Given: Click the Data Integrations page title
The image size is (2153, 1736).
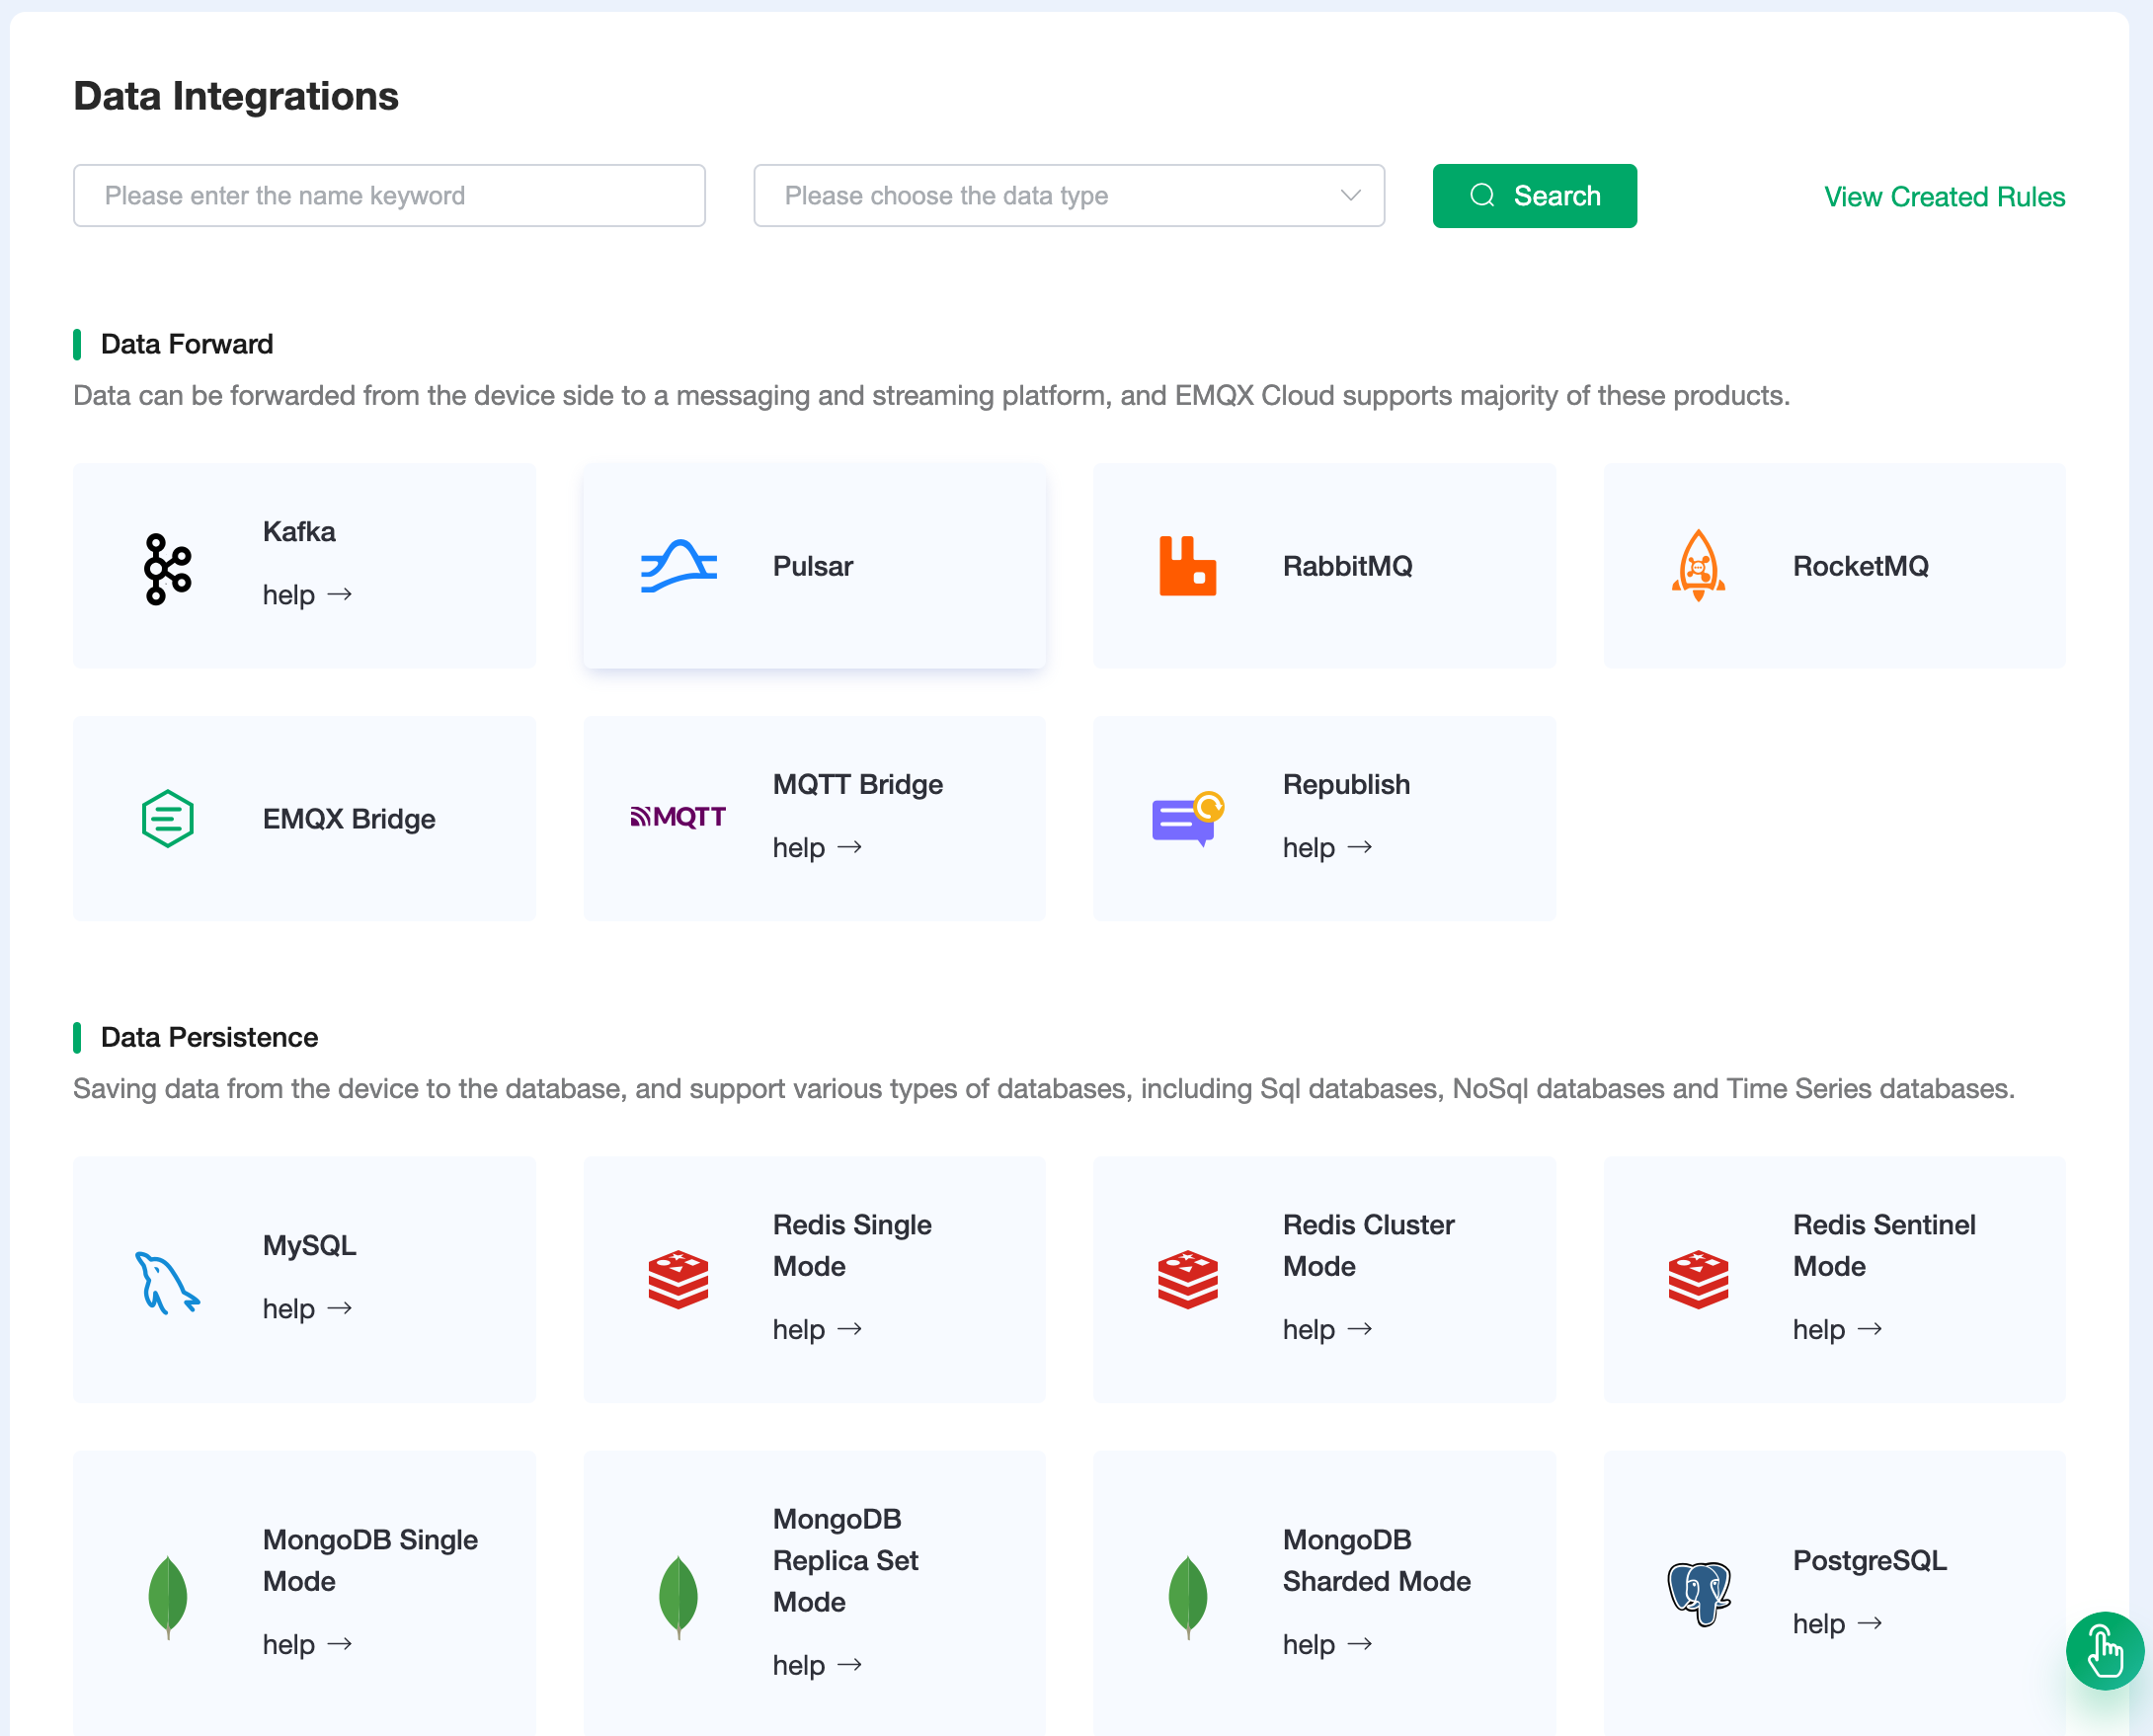Looking at the screenshot, I should 236,96.
